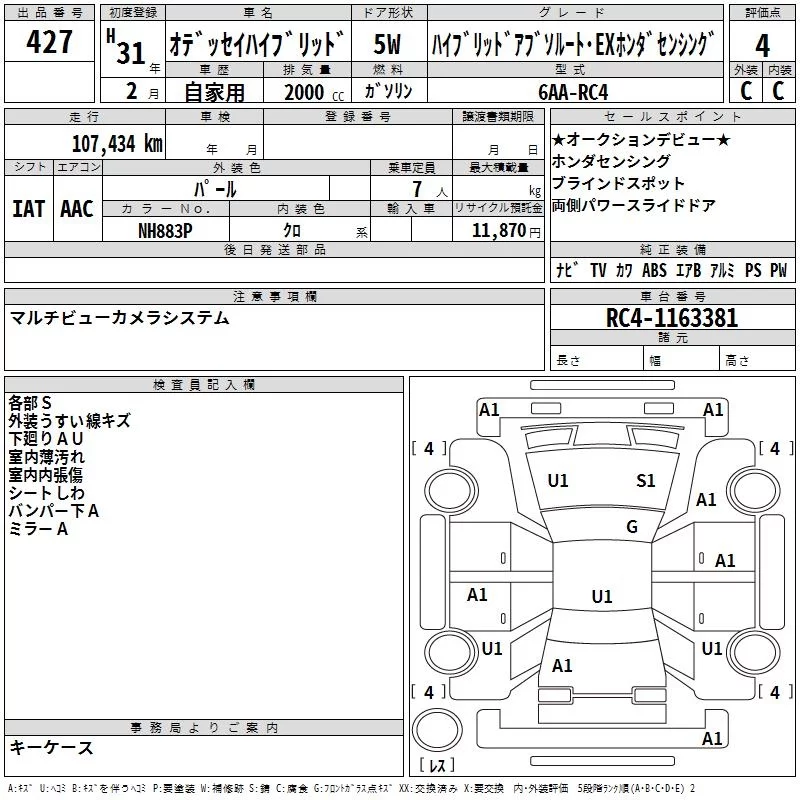Click the 高さ dimension field
The width and height of the screenshot is (800, 800).
(757, 359)
